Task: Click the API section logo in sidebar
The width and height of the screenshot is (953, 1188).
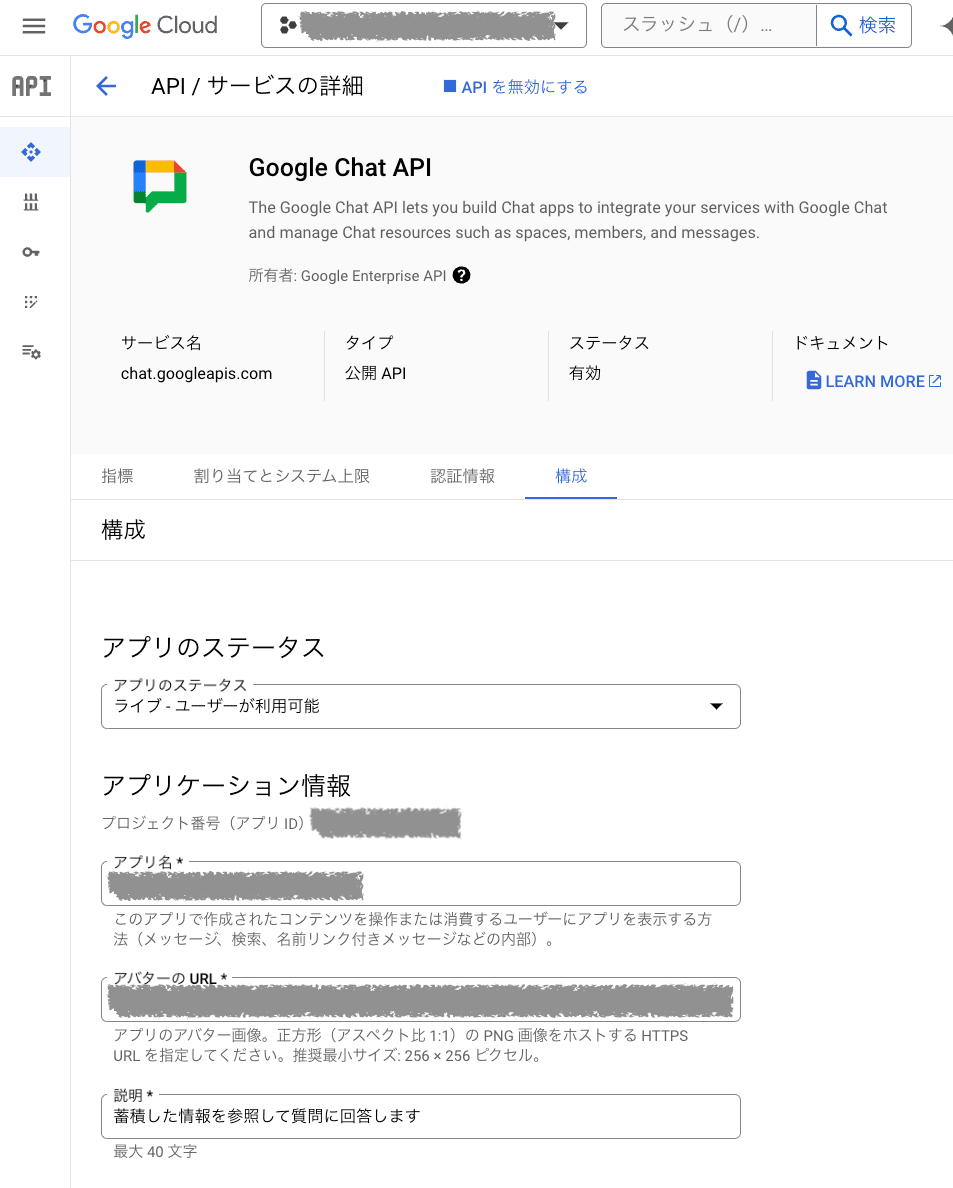Action: tap(32, 86)
